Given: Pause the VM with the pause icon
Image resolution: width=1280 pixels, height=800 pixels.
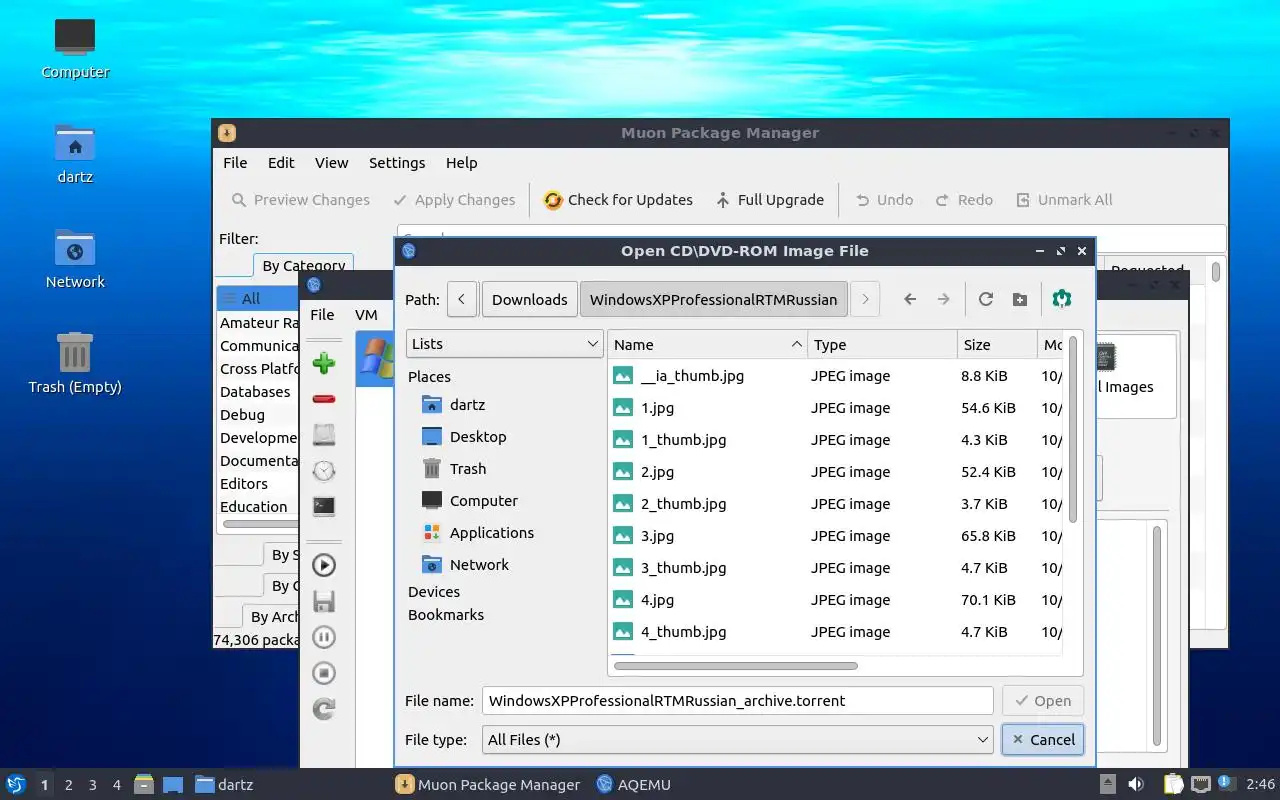Looking at the screenshot, I should [x=324, y=637].
